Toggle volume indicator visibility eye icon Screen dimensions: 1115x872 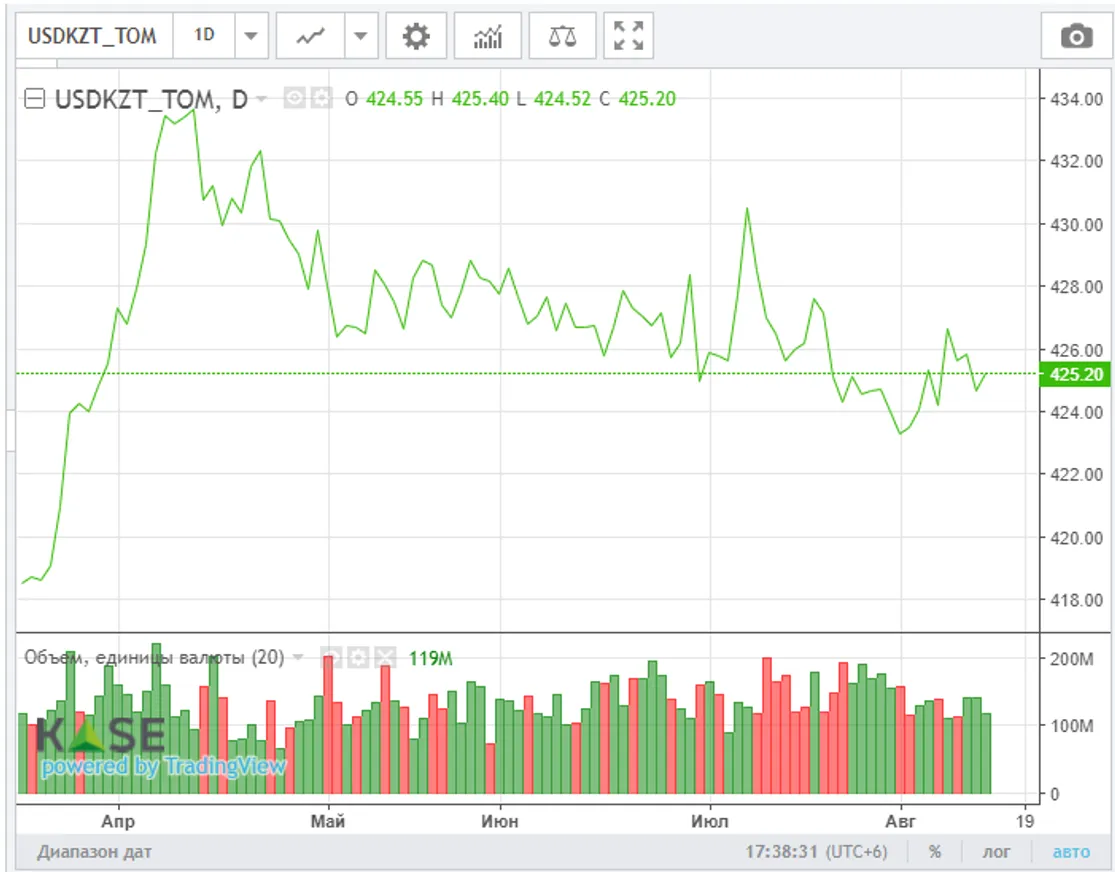[332, 657]
